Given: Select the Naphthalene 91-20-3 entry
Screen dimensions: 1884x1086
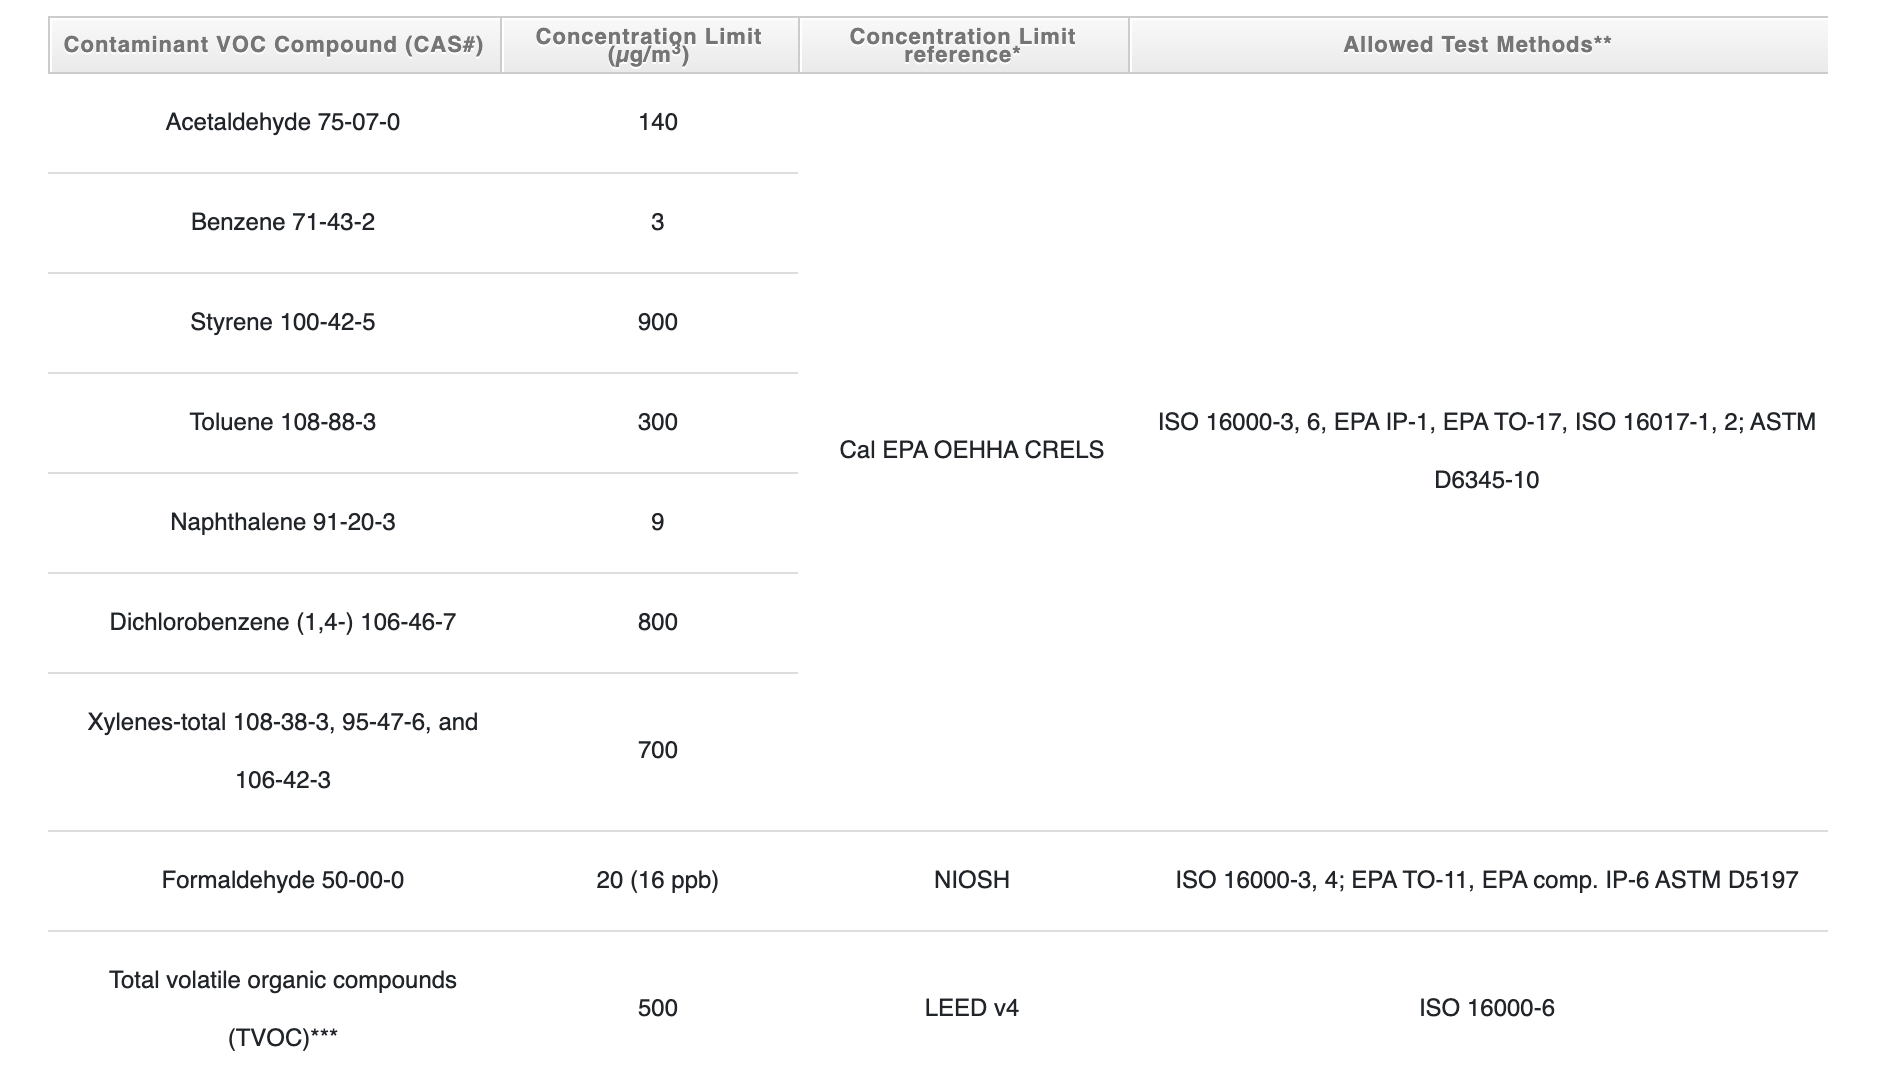Looking at the screenshot, I should (x=284, y=521).
